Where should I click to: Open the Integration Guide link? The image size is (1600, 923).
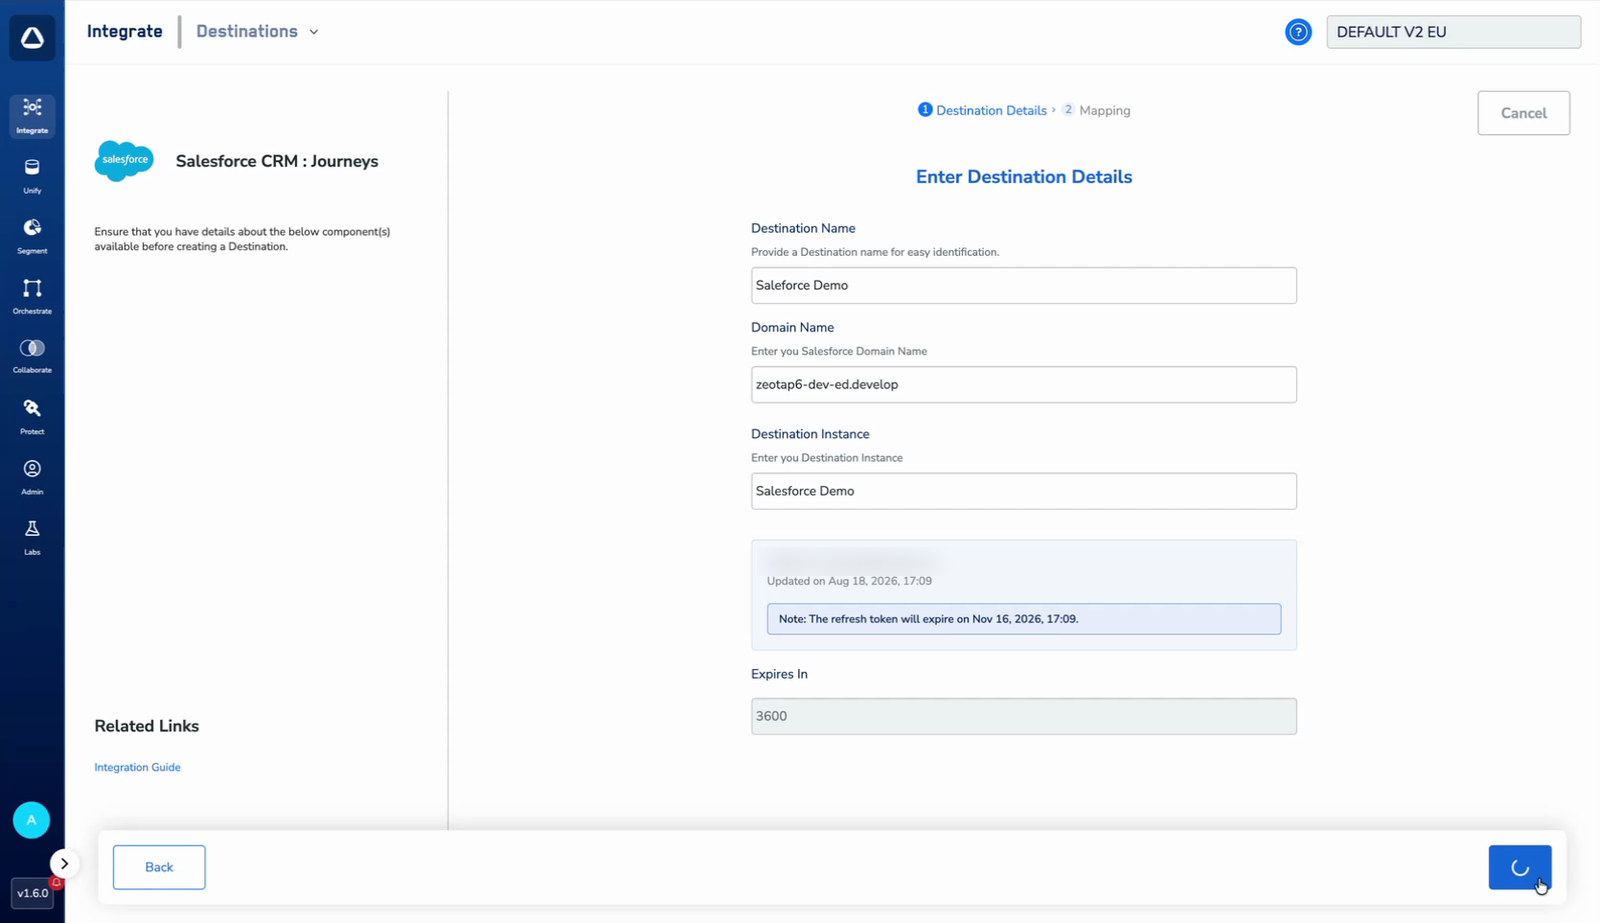point(137,767)
